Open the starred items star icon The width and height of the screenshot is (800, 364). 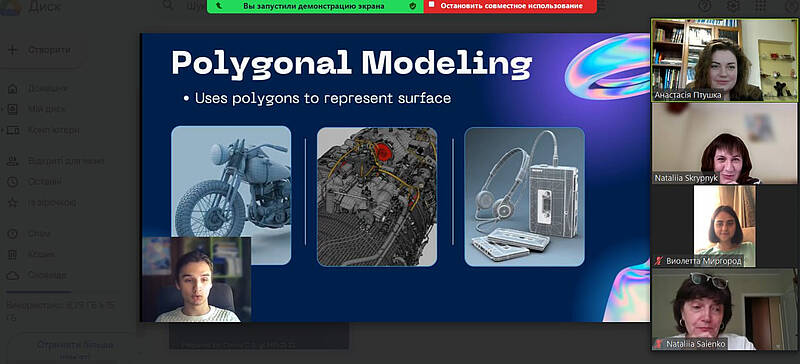pyautogui.click(x=13, y=203)
